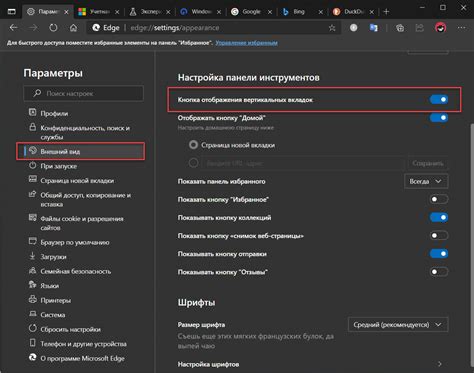Viewport: 474px width, 373px height.
Task: Open Общий доступ, копирование и вставка
Action: coord(81,199)
